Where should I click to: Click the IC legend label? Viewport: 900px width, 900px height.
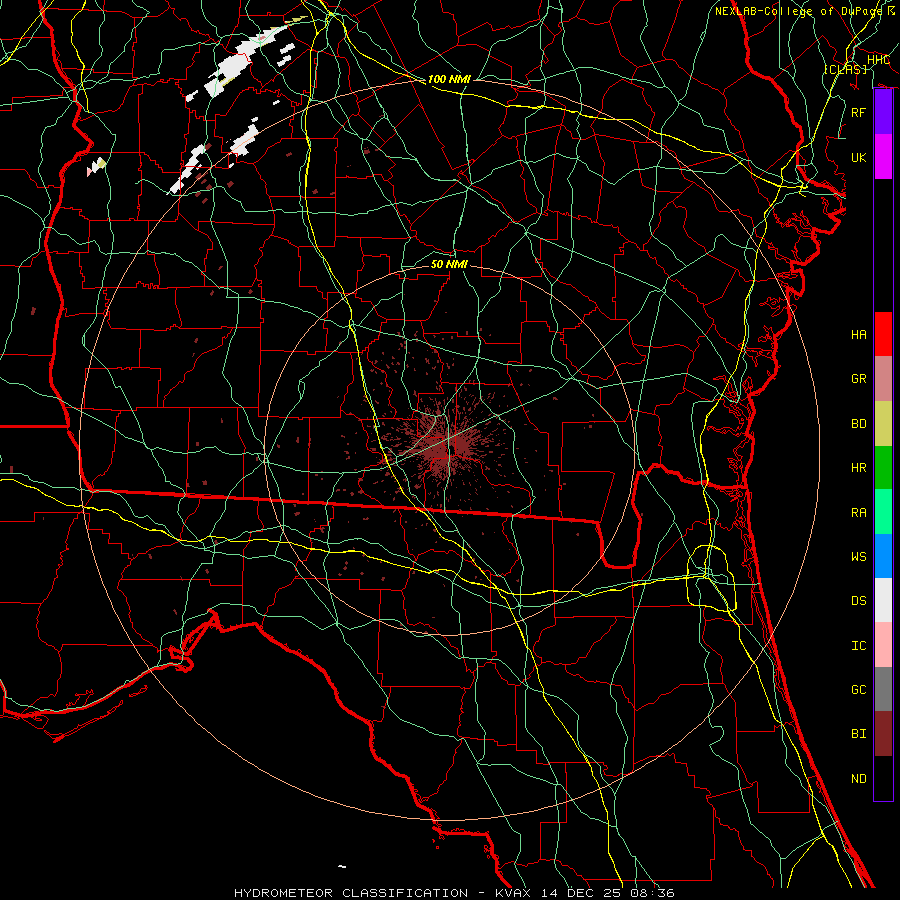859,646
